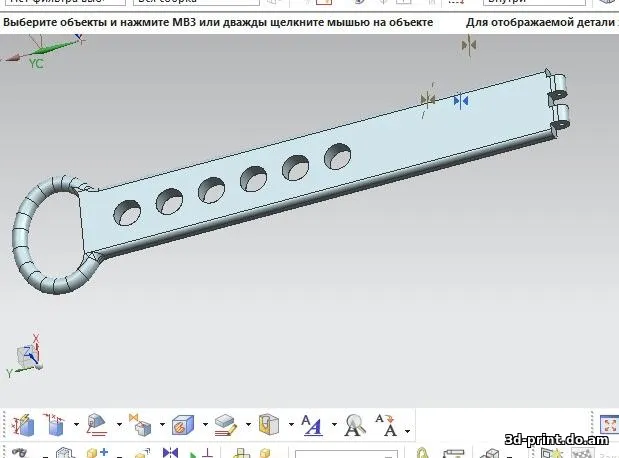619x458 pixels.
Task: Select the gray block with pencil icon
Action: pos(225,425)
